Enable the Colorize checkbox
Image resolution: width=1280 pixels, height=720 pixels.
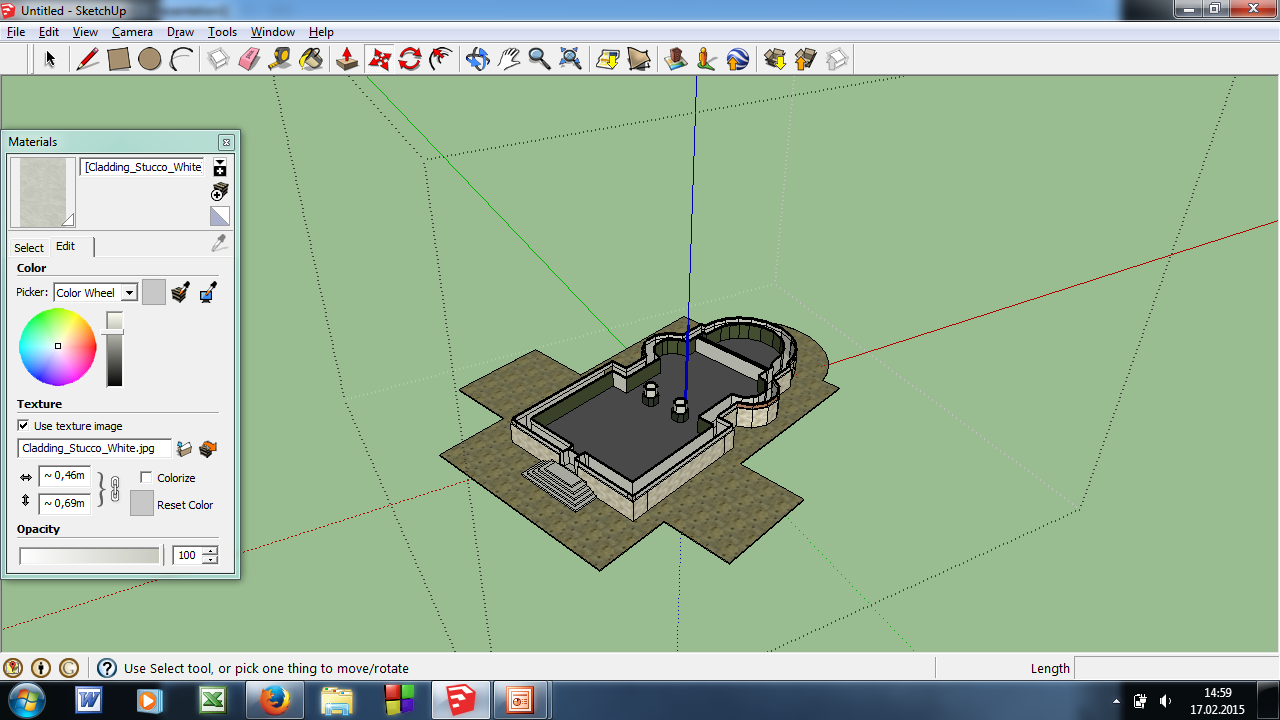click(146, 478)
